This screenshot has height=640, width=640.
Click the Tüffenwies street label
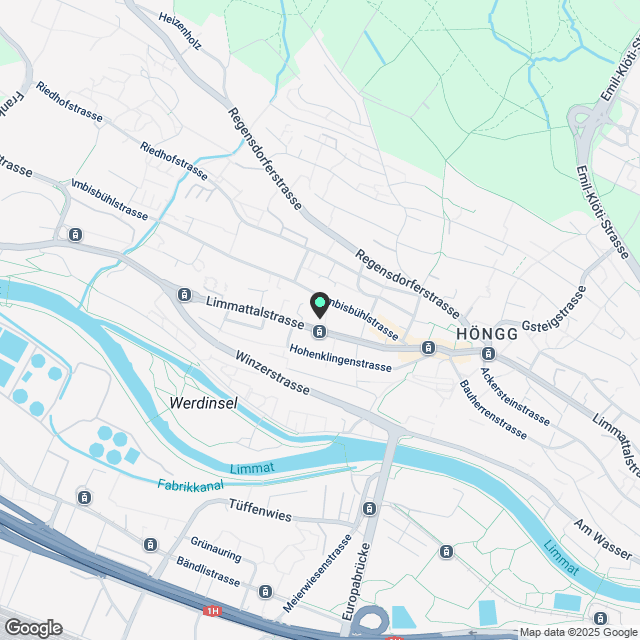pos(260,511)
